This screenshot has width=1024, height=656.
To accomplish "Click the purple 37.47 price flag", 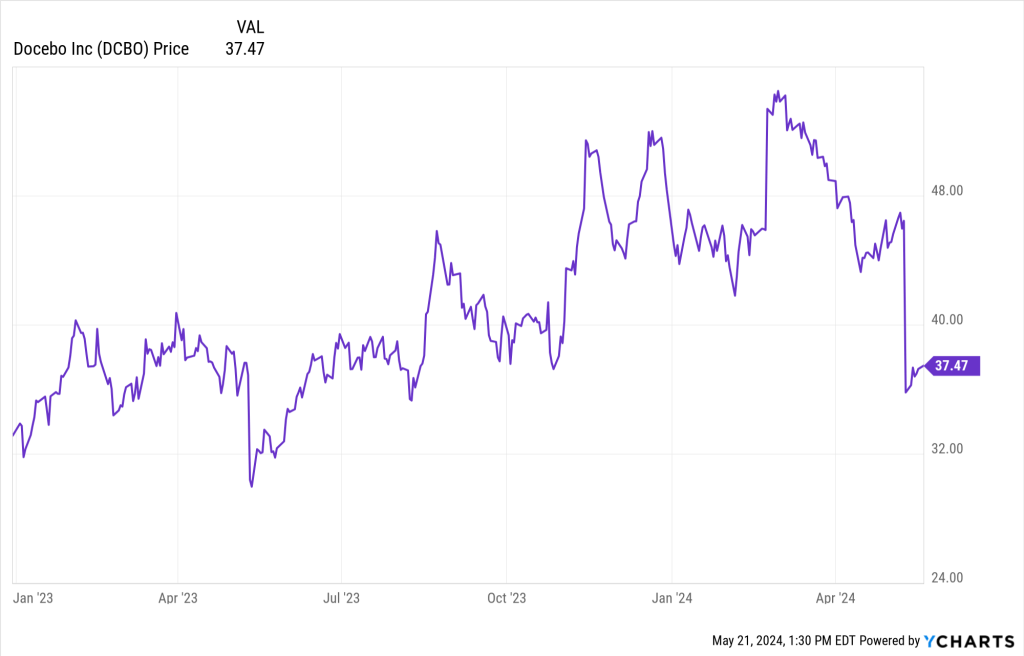I will coord(953,366).
